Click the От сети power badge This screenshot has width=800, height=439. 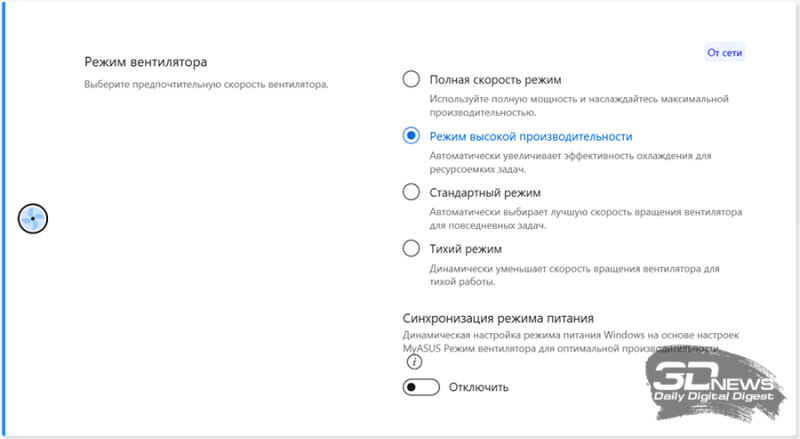pos(725,52)
